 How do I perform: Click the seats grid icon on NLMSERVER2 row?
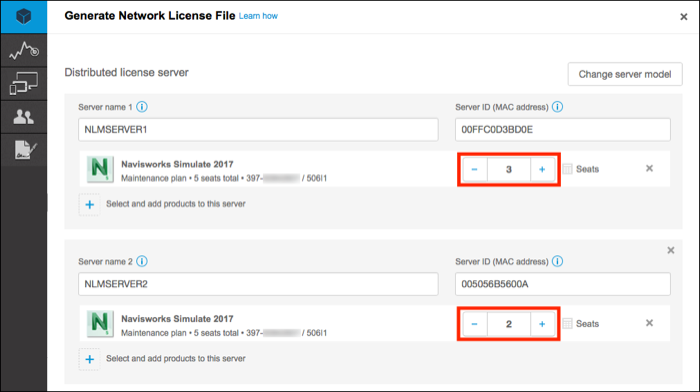[x=567, y=323]
